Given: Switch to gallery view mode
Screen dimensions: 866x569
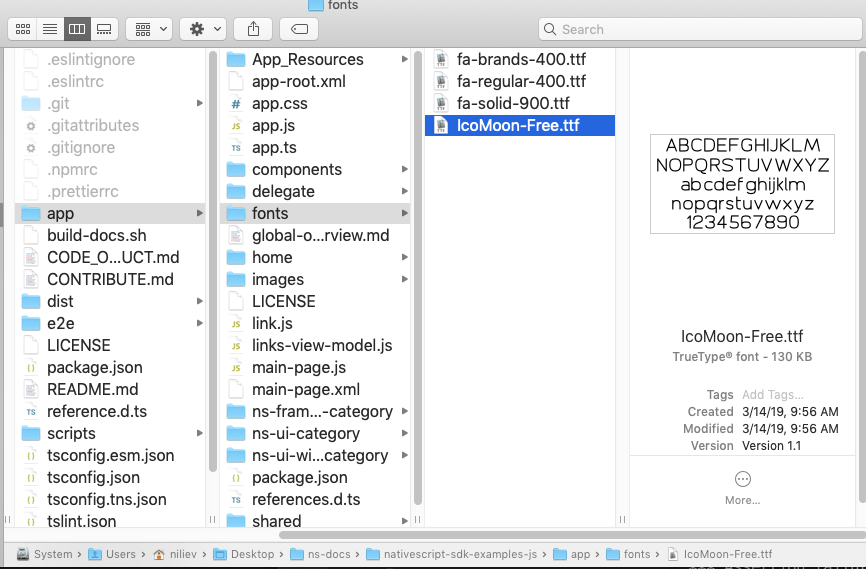Looking at the screenshot, I should point(104,29).
